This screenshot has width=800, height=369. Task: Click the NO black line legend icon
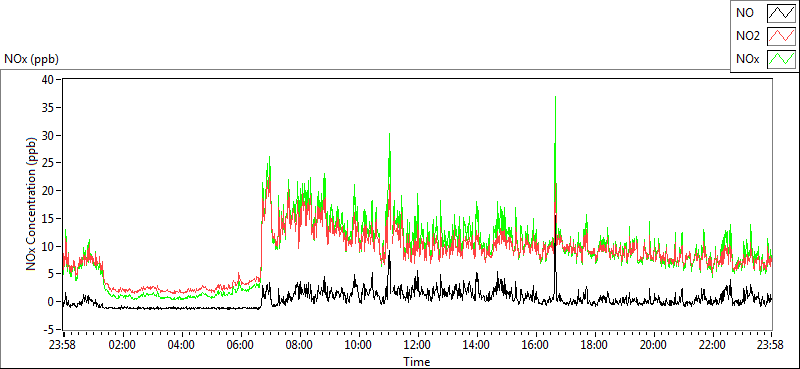click(x=782, y=13)
